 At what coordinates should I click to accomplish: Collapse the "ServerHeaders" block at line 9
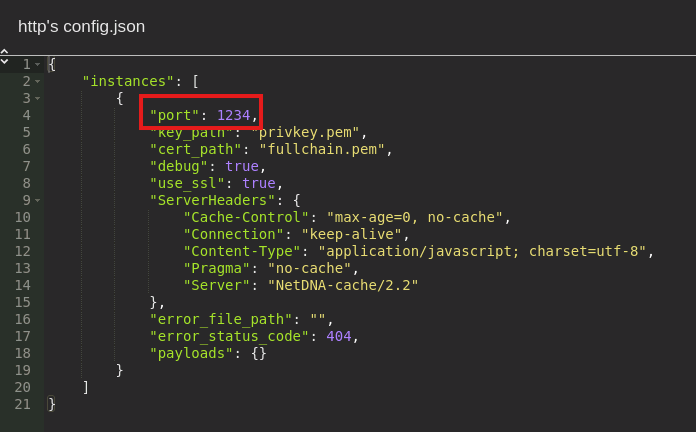(x=37, y=200)
